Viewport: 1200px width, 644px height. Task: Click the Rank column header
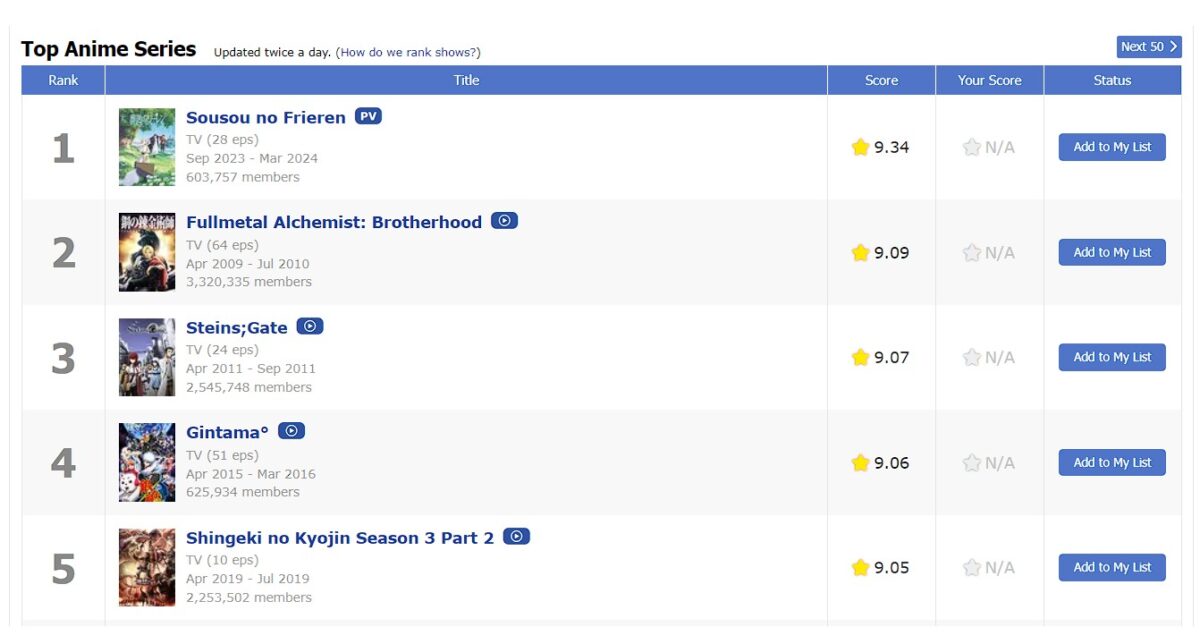point(63,80)
